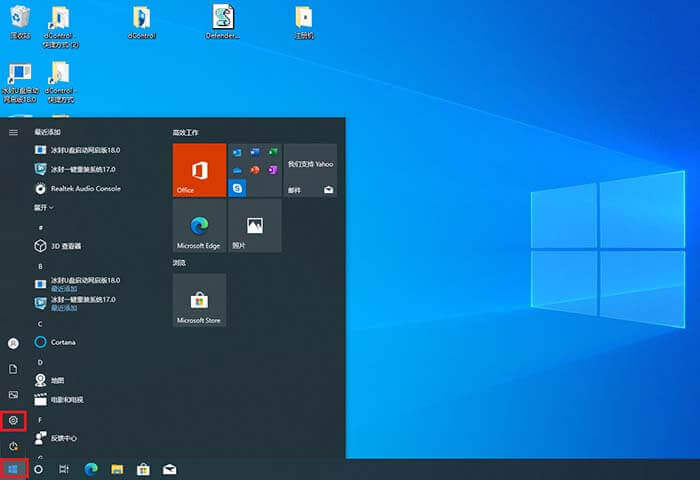Open Task View on the taskbar
Image resolution: width=700 pixels, height=480 pixels.
point(64,468)
